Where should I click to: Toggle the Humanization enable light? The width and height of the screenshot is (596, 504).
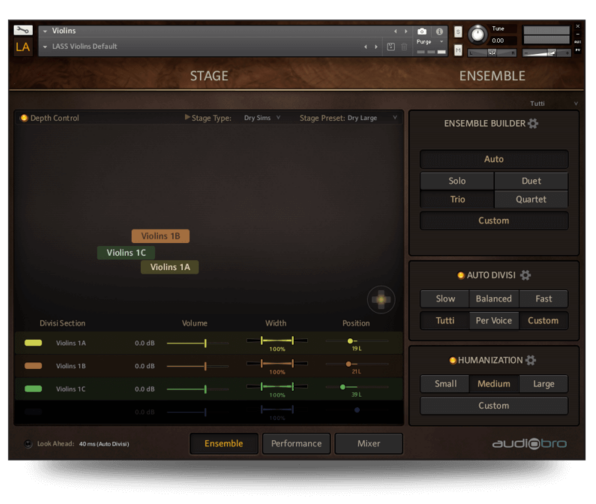(452, 360)
